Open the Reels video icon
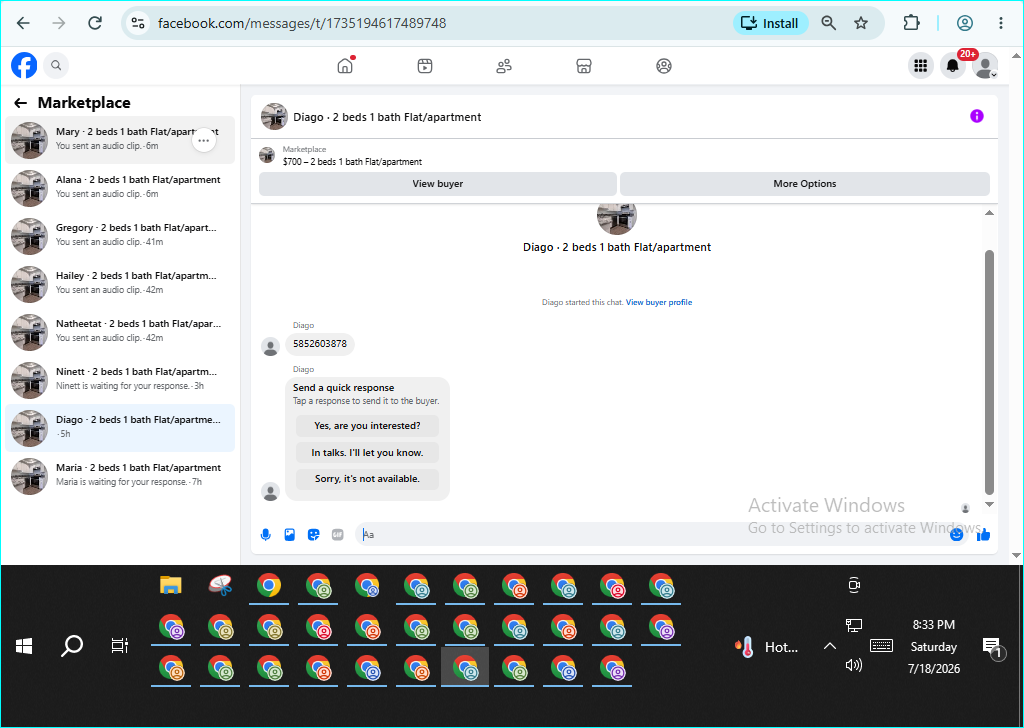Viewport: 1024px width, 728px height. (424, 66)
